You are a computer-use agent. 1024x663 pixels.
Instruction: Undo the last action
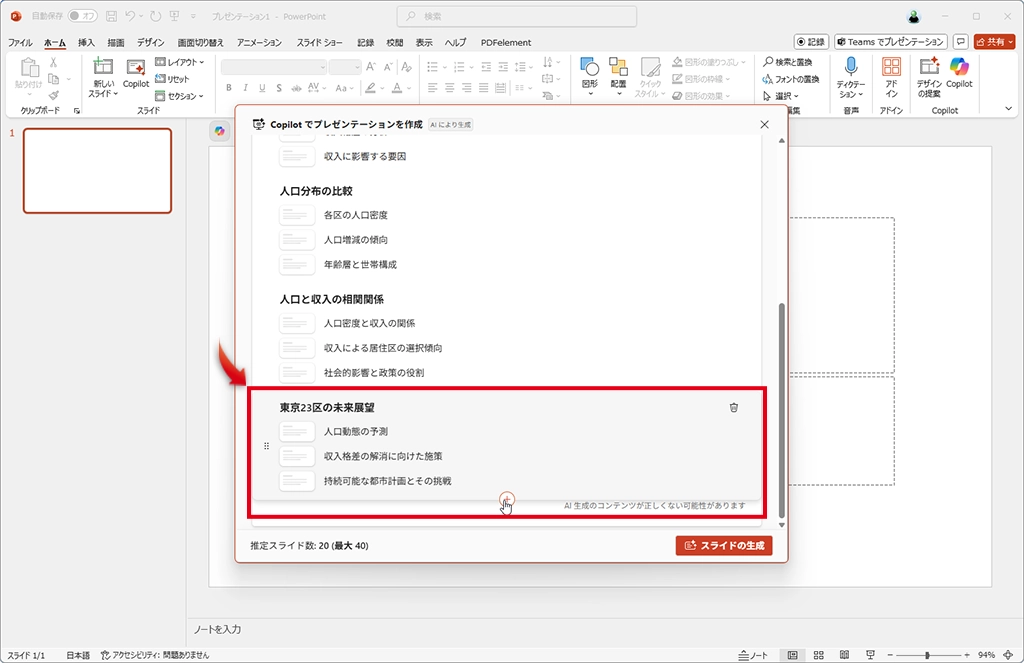click(130, 16)
